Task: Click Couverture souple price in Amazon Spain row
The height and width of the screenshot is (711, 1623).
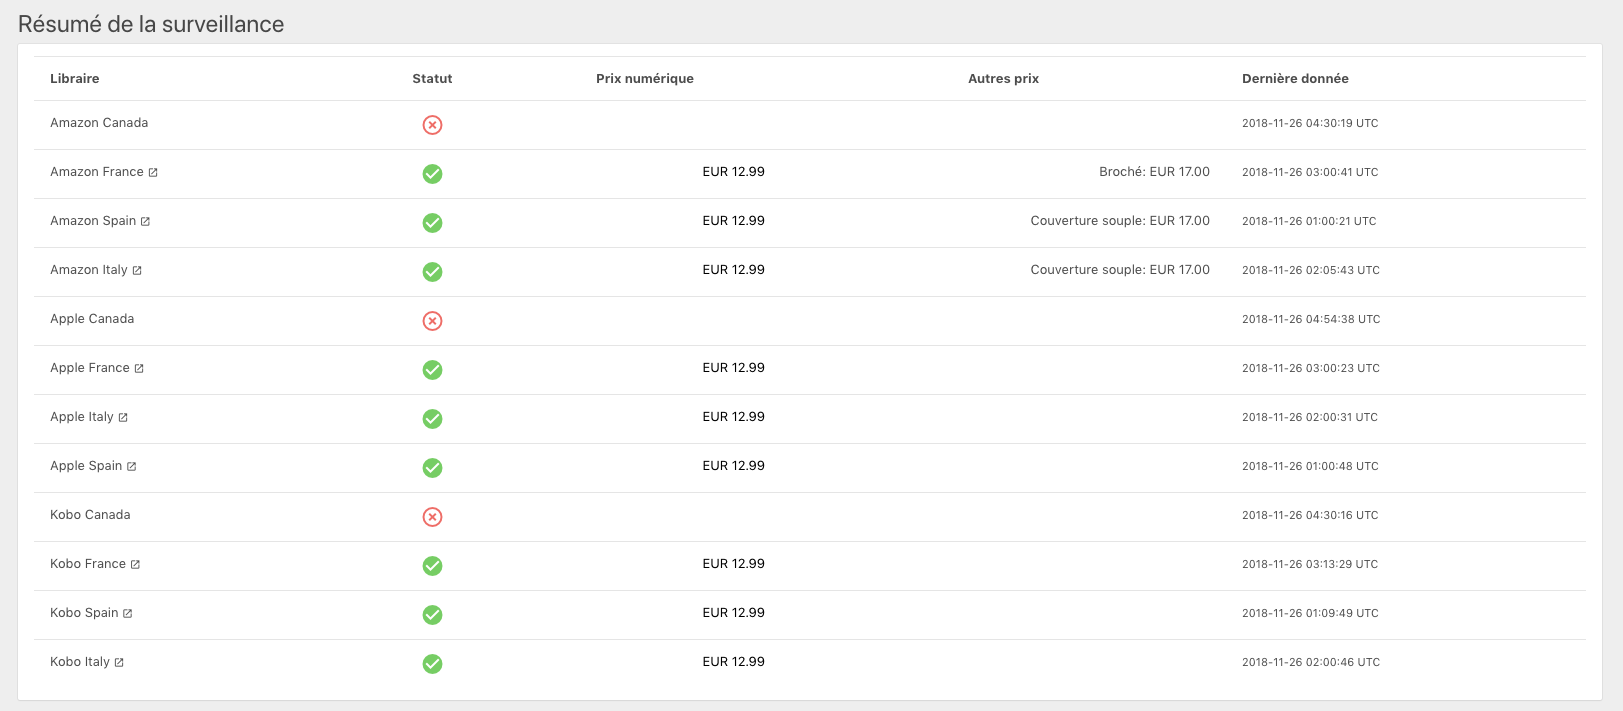Action: (x=1120, y=221)
